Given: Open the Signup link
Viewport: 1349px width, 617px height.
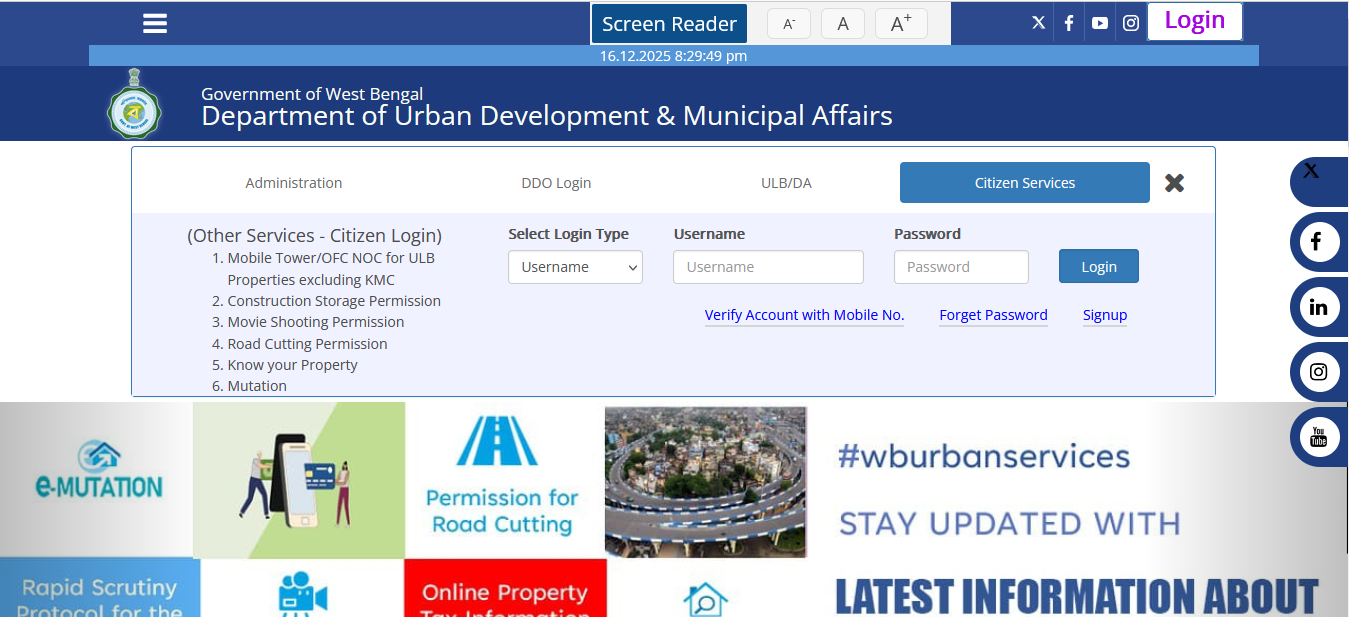Looking at the screenshot, I should 1104,315.
